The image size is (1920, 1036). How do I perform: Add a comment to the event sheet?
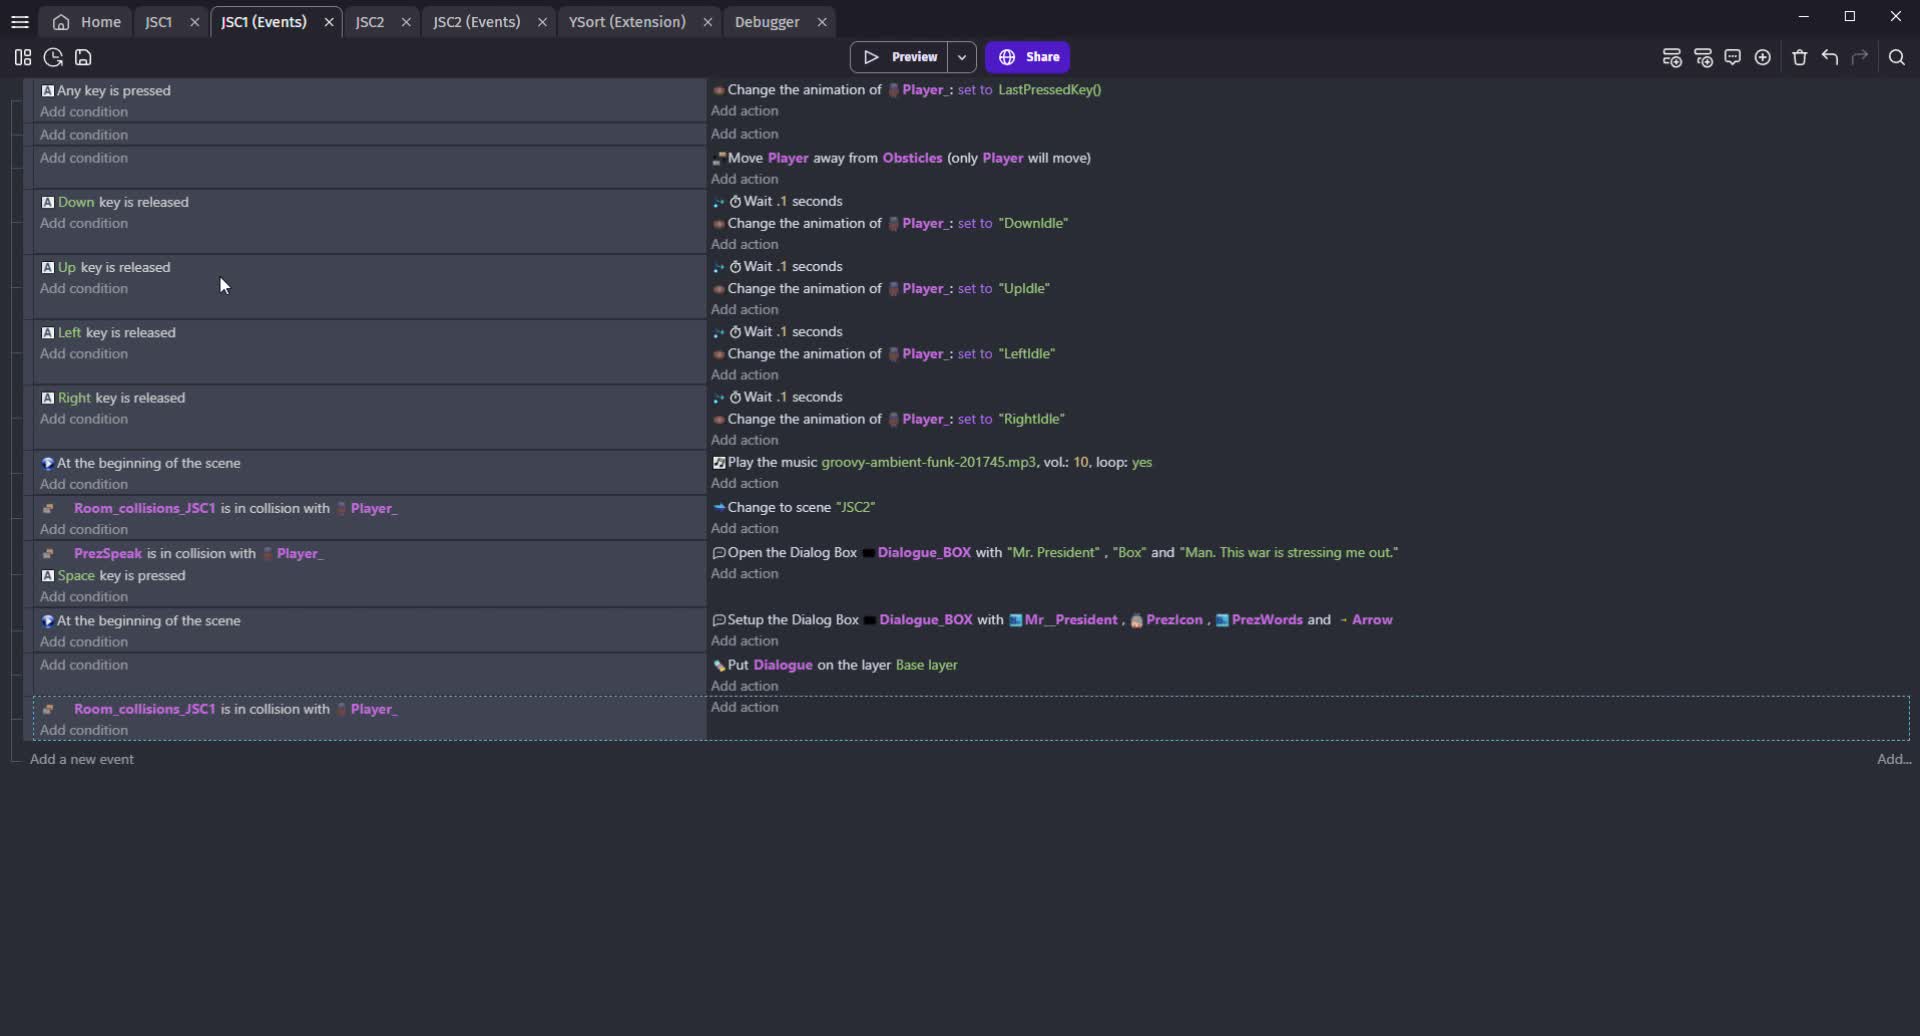pos(1733,57)
